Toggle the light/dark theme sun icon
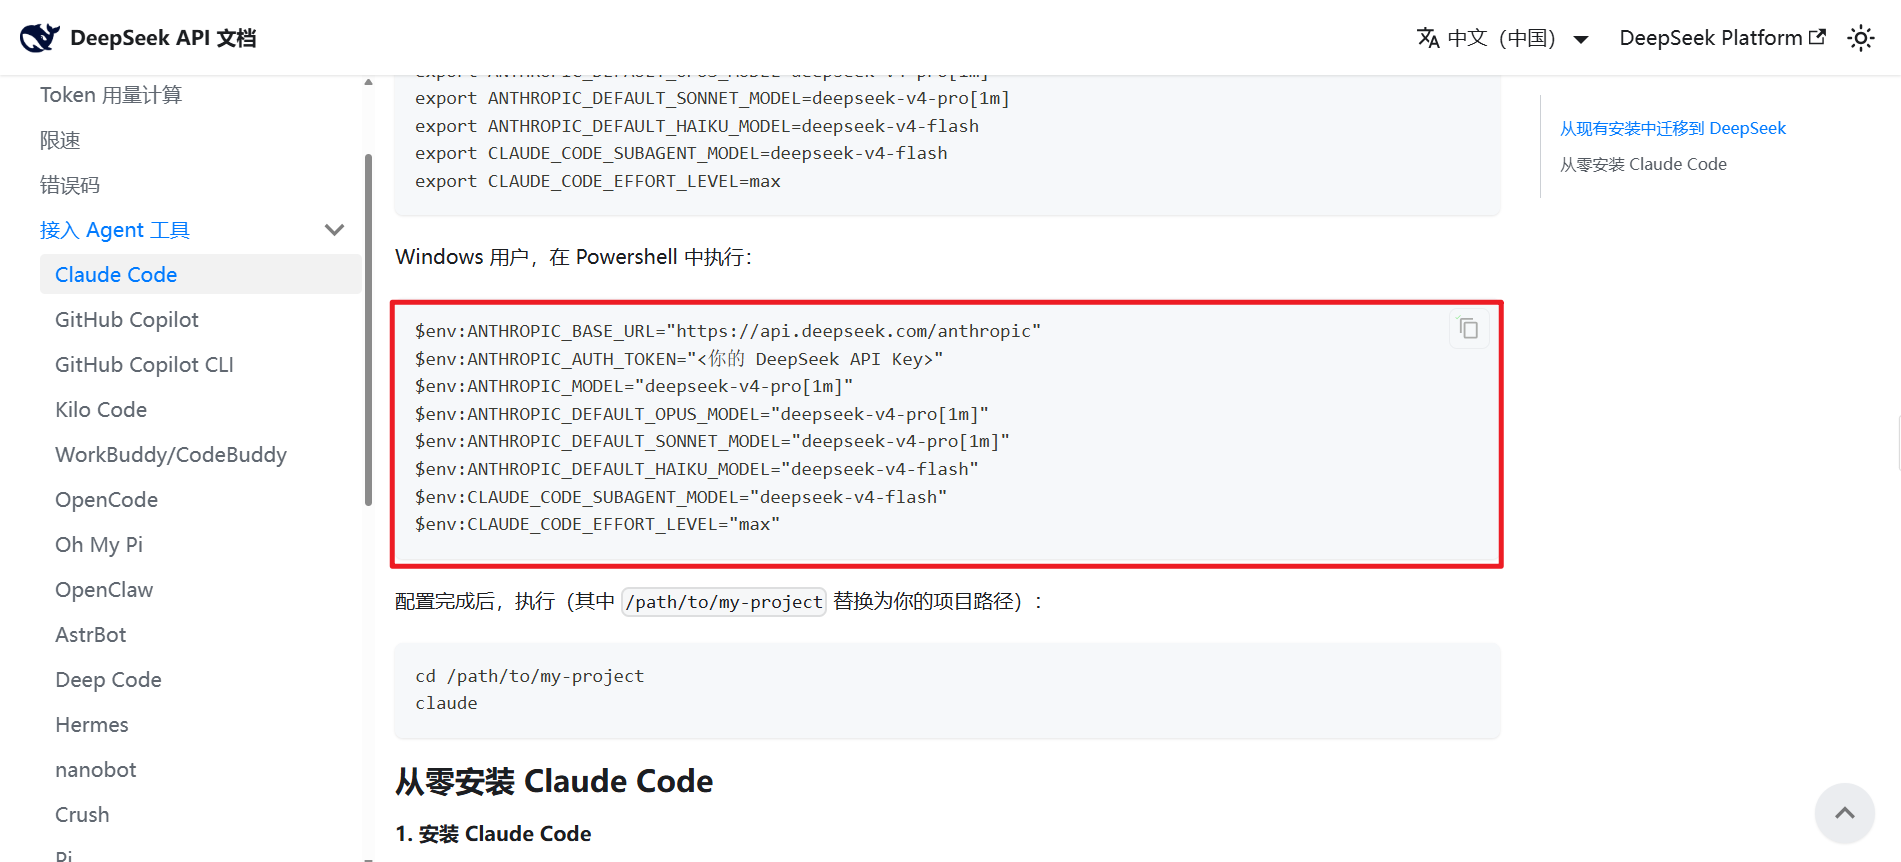 [1860, 38]
